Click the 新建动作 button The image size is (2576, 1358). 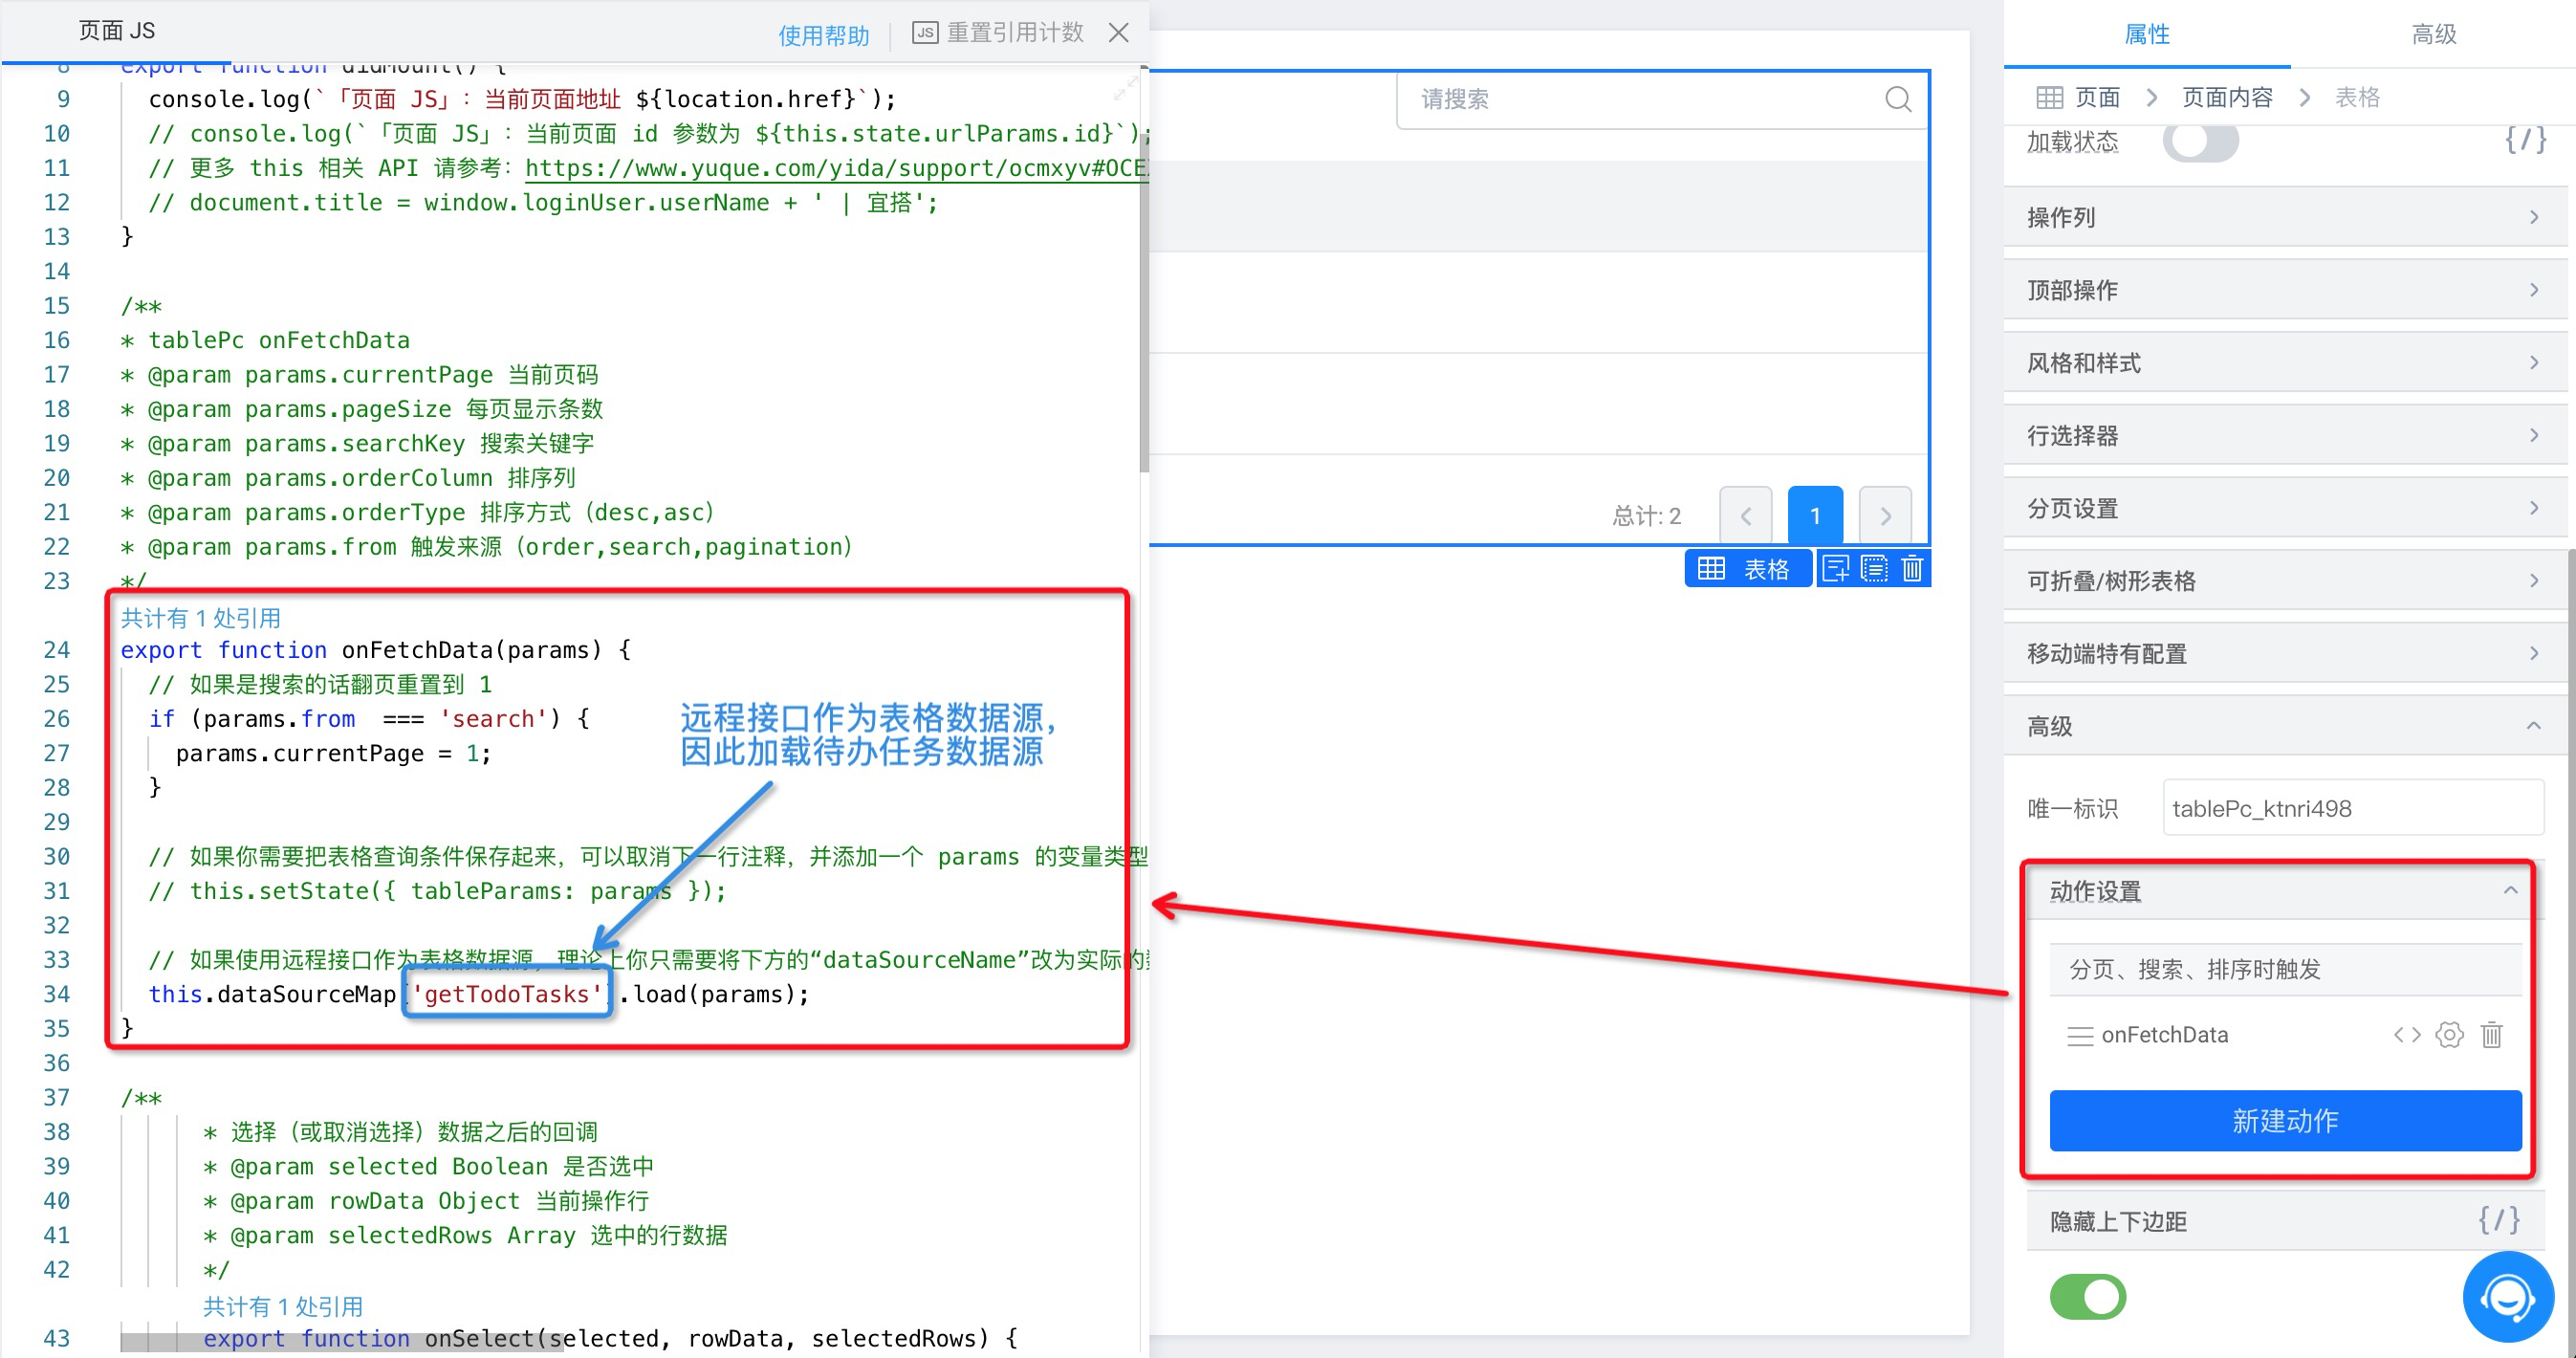coord(2285,1121)
